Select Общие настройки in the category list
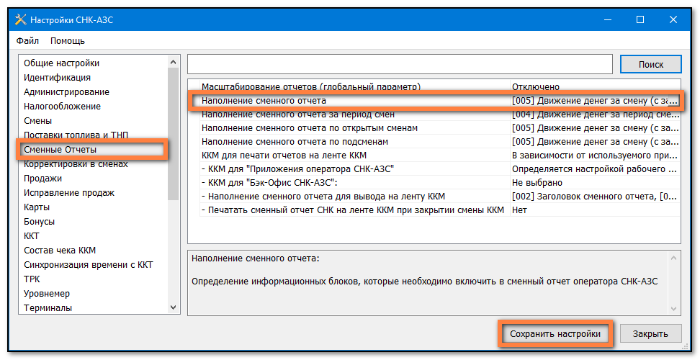Screen dimensions: 700x360 tap(62, 63)
